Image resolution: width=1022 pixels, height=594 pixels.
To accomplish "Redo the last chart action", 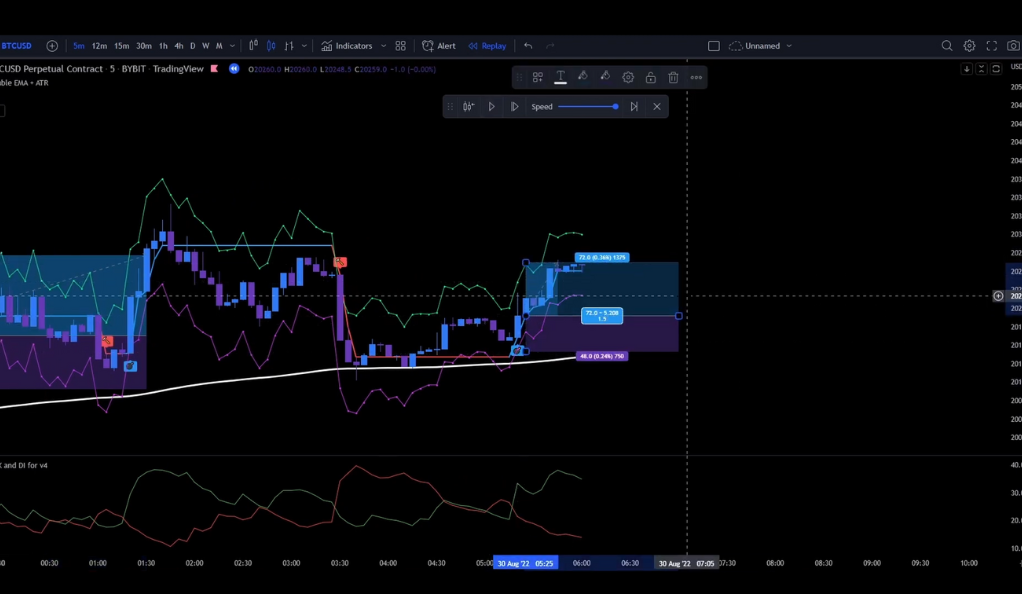I will (550, 46).
